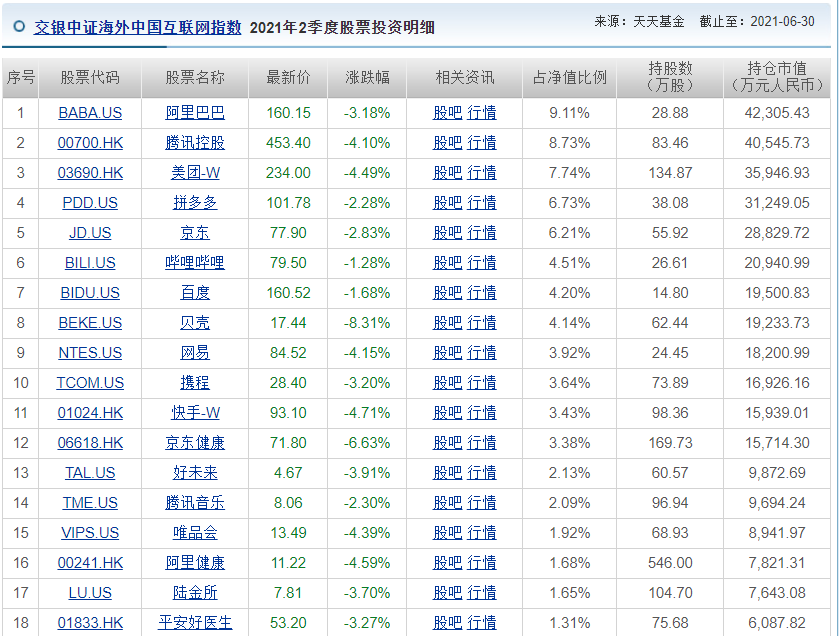The height and width of the screenshot is (636, 839).
Task: Open stock name link 腾讯控股
Action: 195,143
